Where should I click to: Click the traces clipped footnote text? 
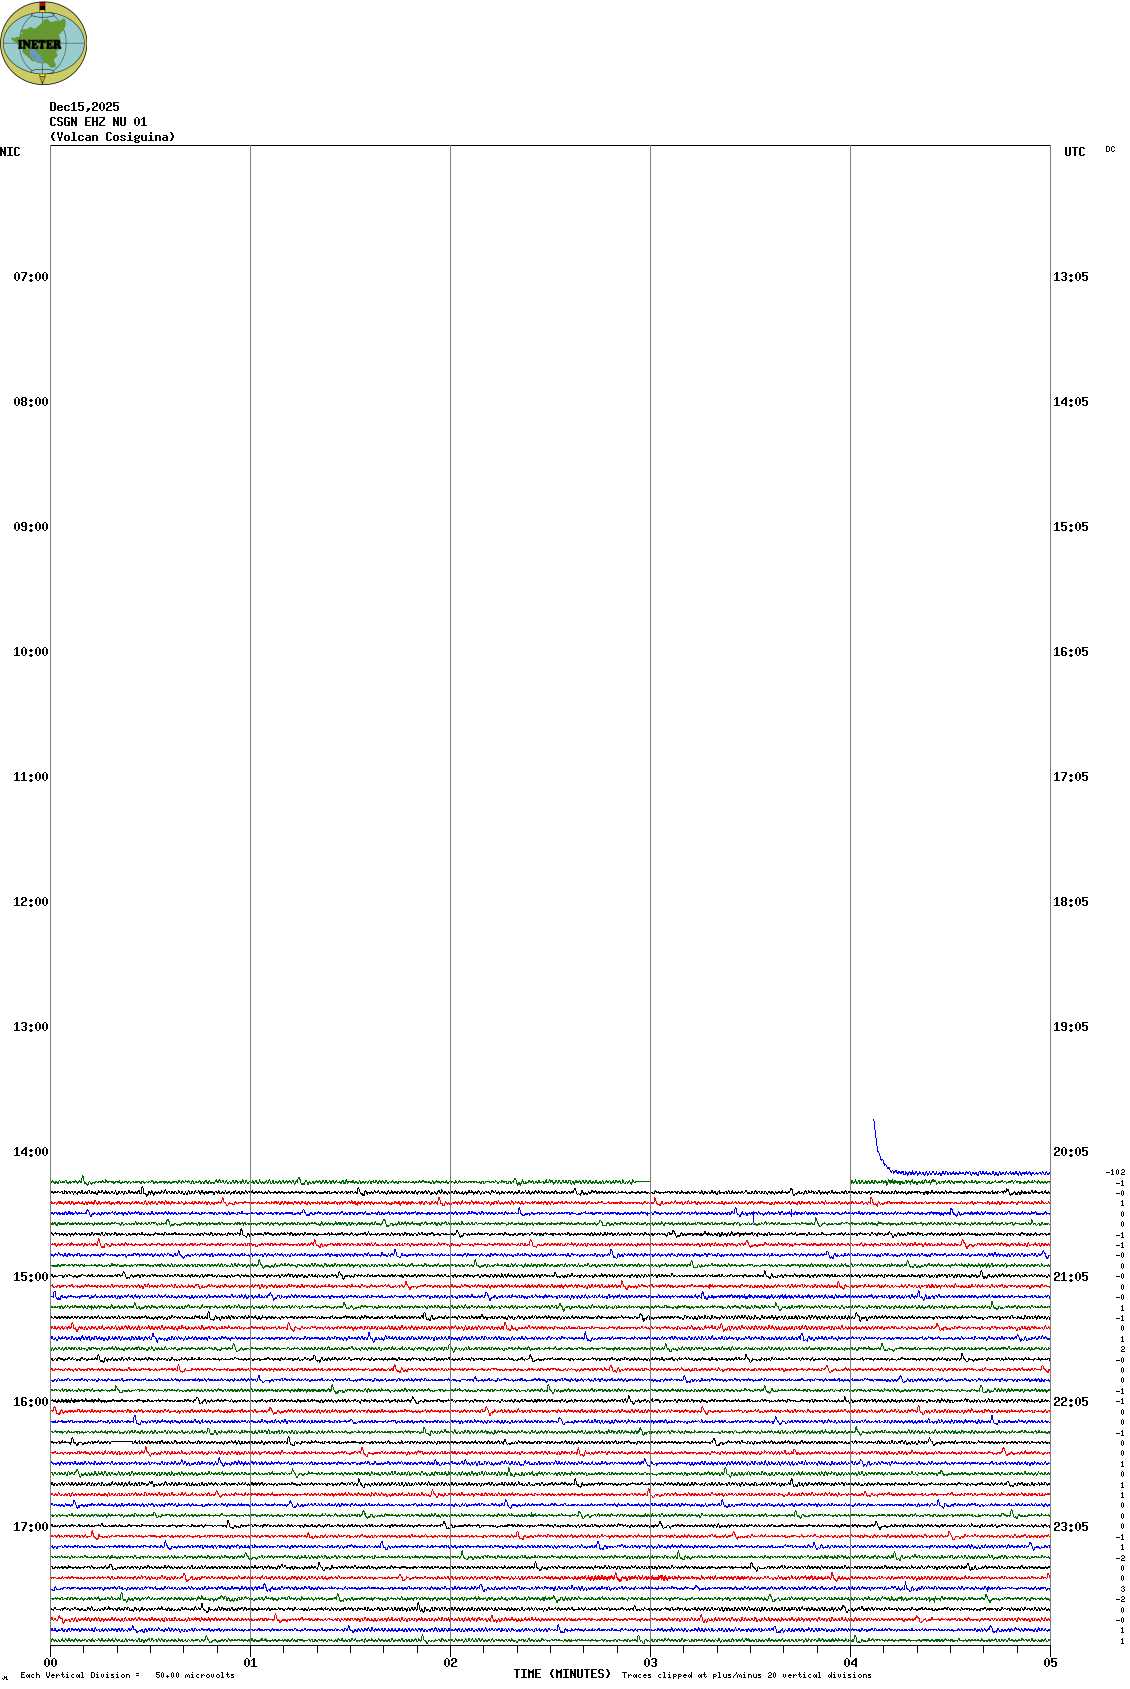click(746, 1675)
